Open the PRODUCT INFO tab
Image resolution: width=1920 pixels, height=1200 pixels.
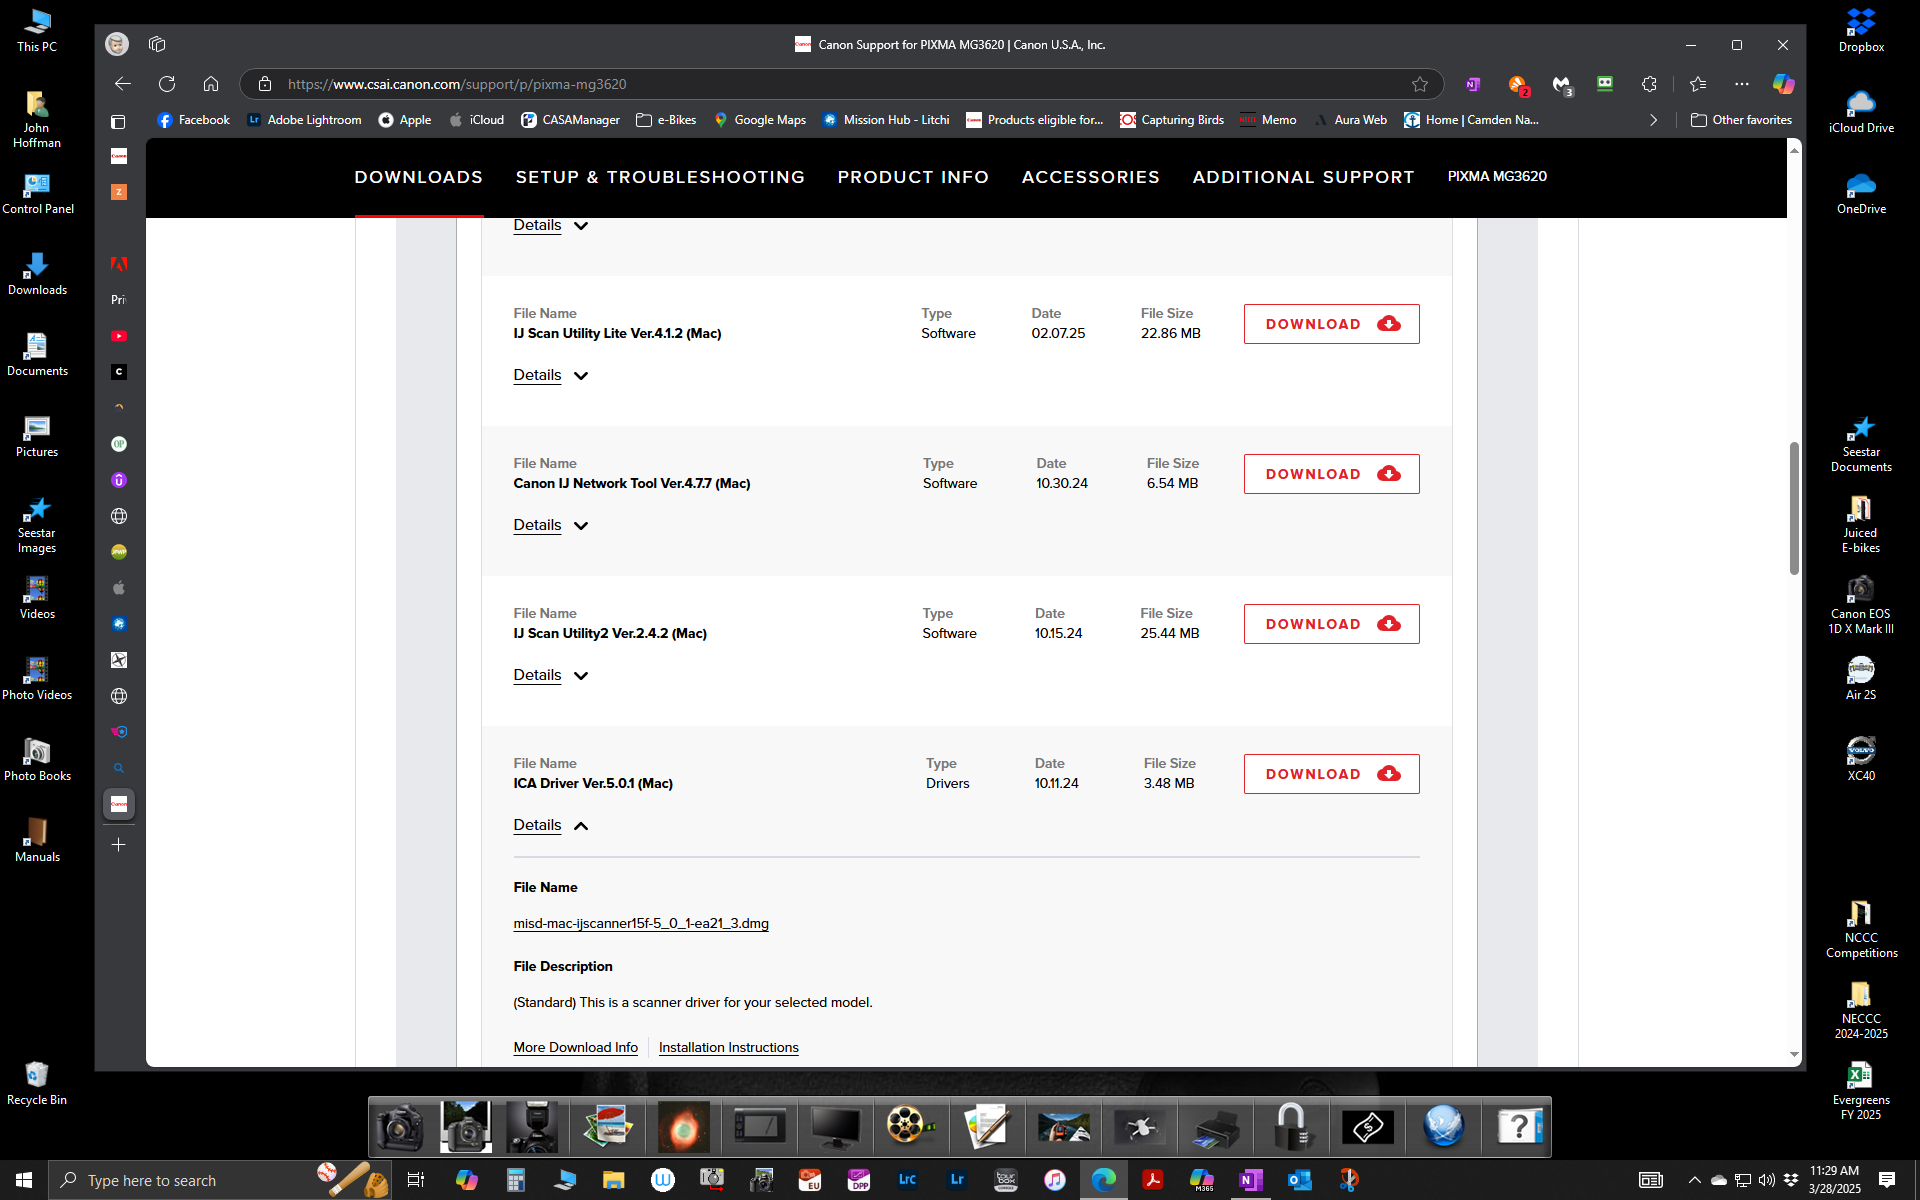pos(913,177)
